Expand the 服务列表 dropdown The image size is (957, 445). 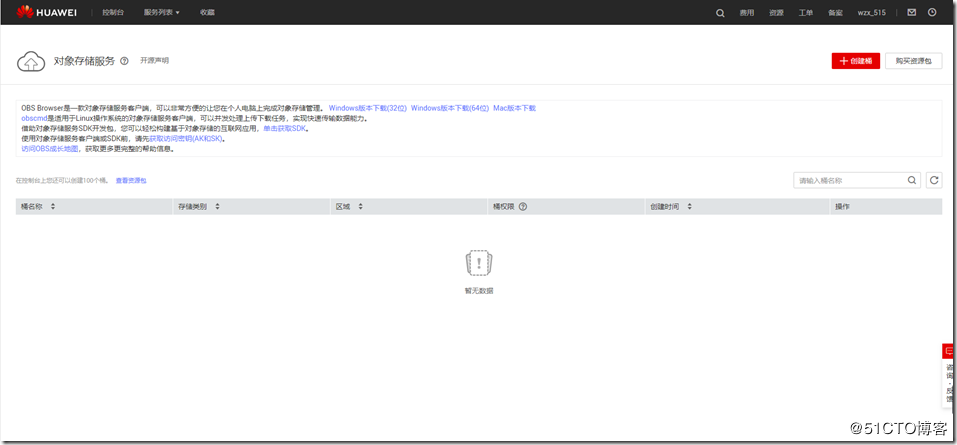coord(162,12)
